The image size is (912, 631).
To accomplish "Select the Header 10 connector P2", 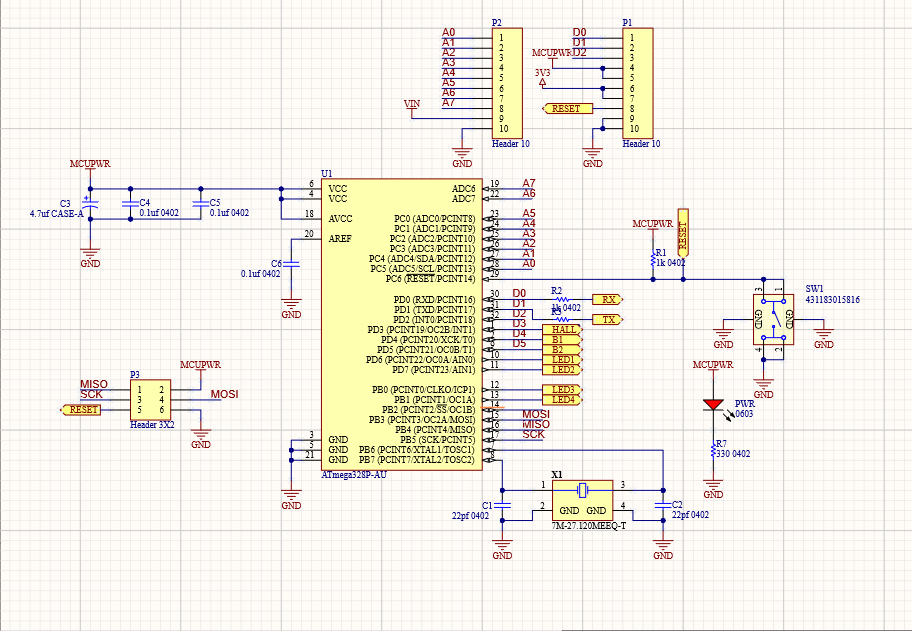I will pyautogui.click(x=505, y=80).
